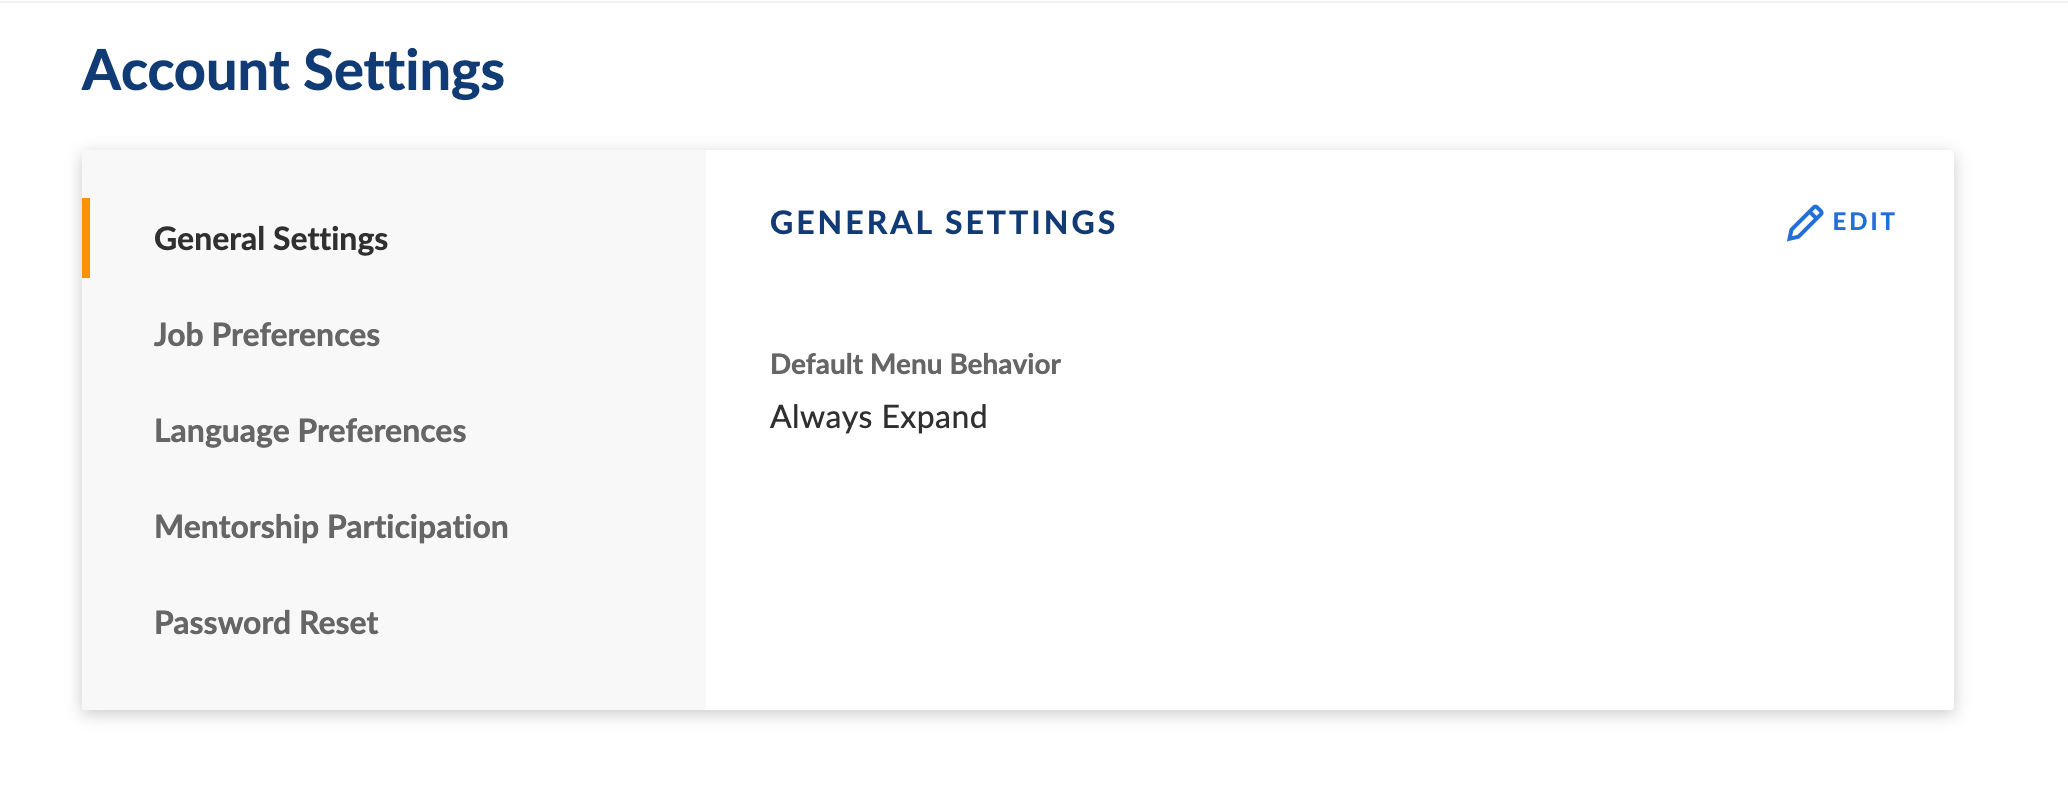Click the word "Account" in the title
This screenshot has height=808, width=2068.
(x=186, y=71)
